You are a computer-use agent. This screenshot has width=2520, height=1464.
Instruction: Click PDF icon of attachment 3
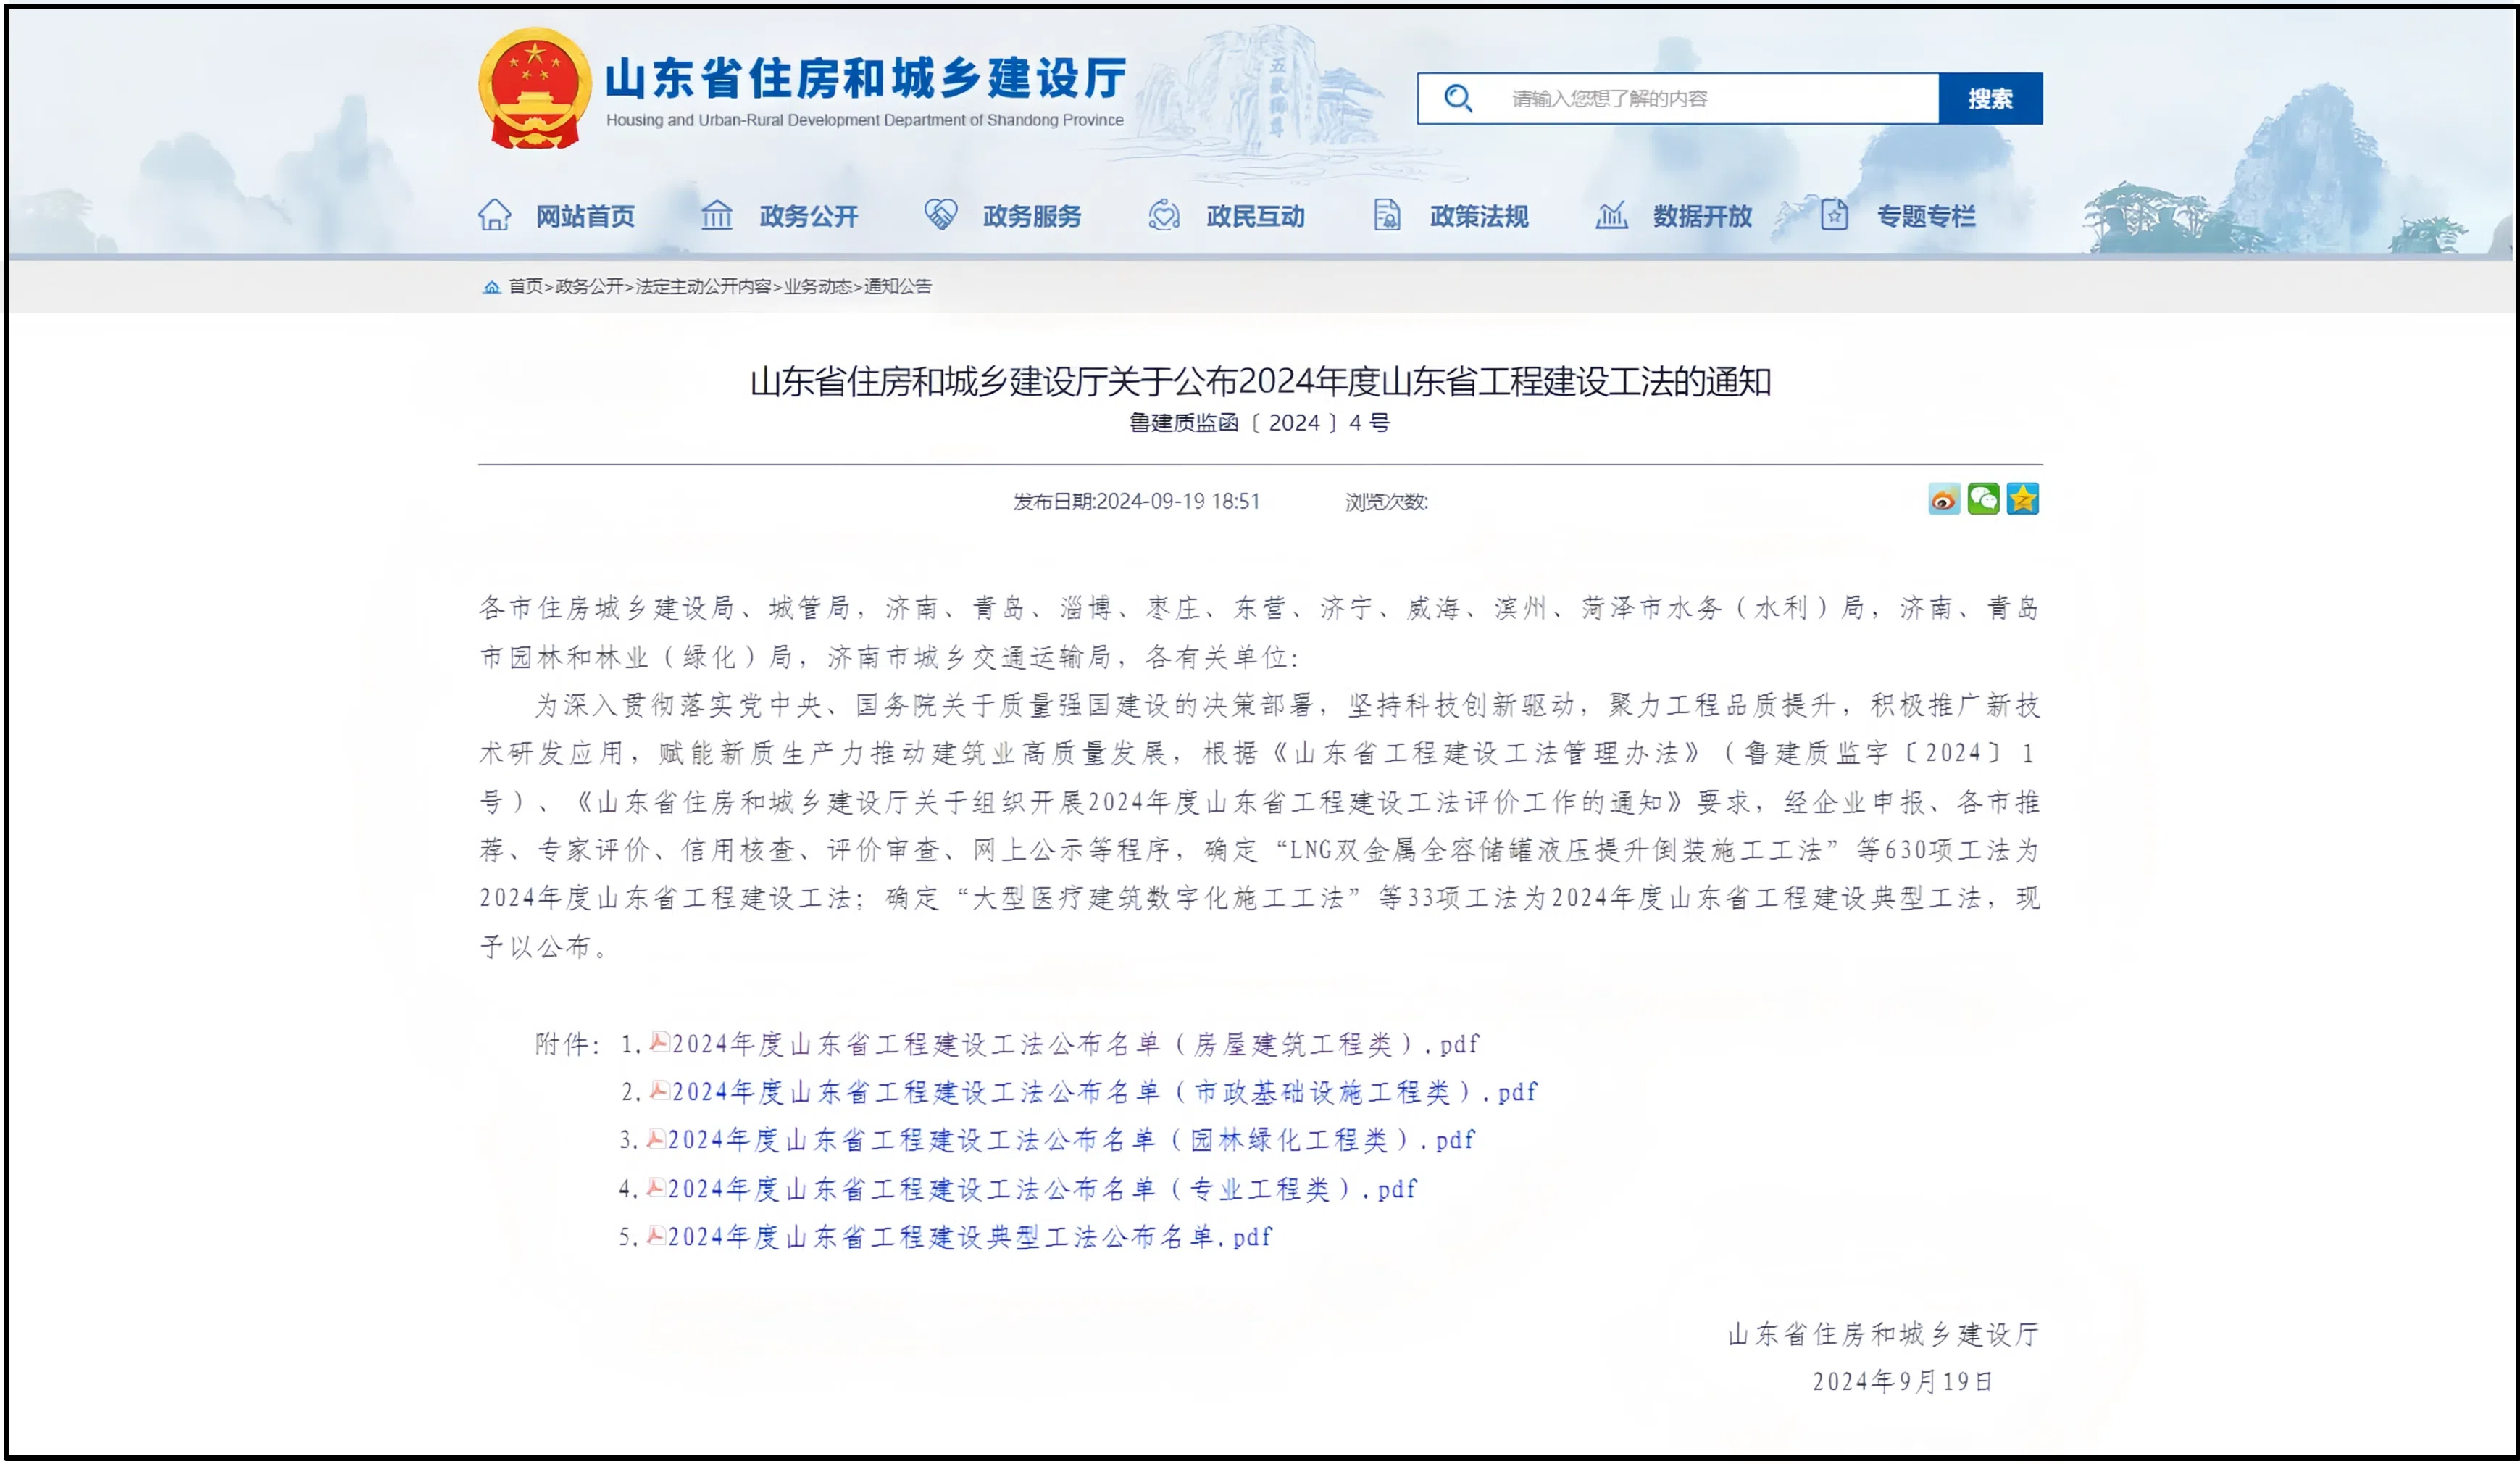(656, 1138)
